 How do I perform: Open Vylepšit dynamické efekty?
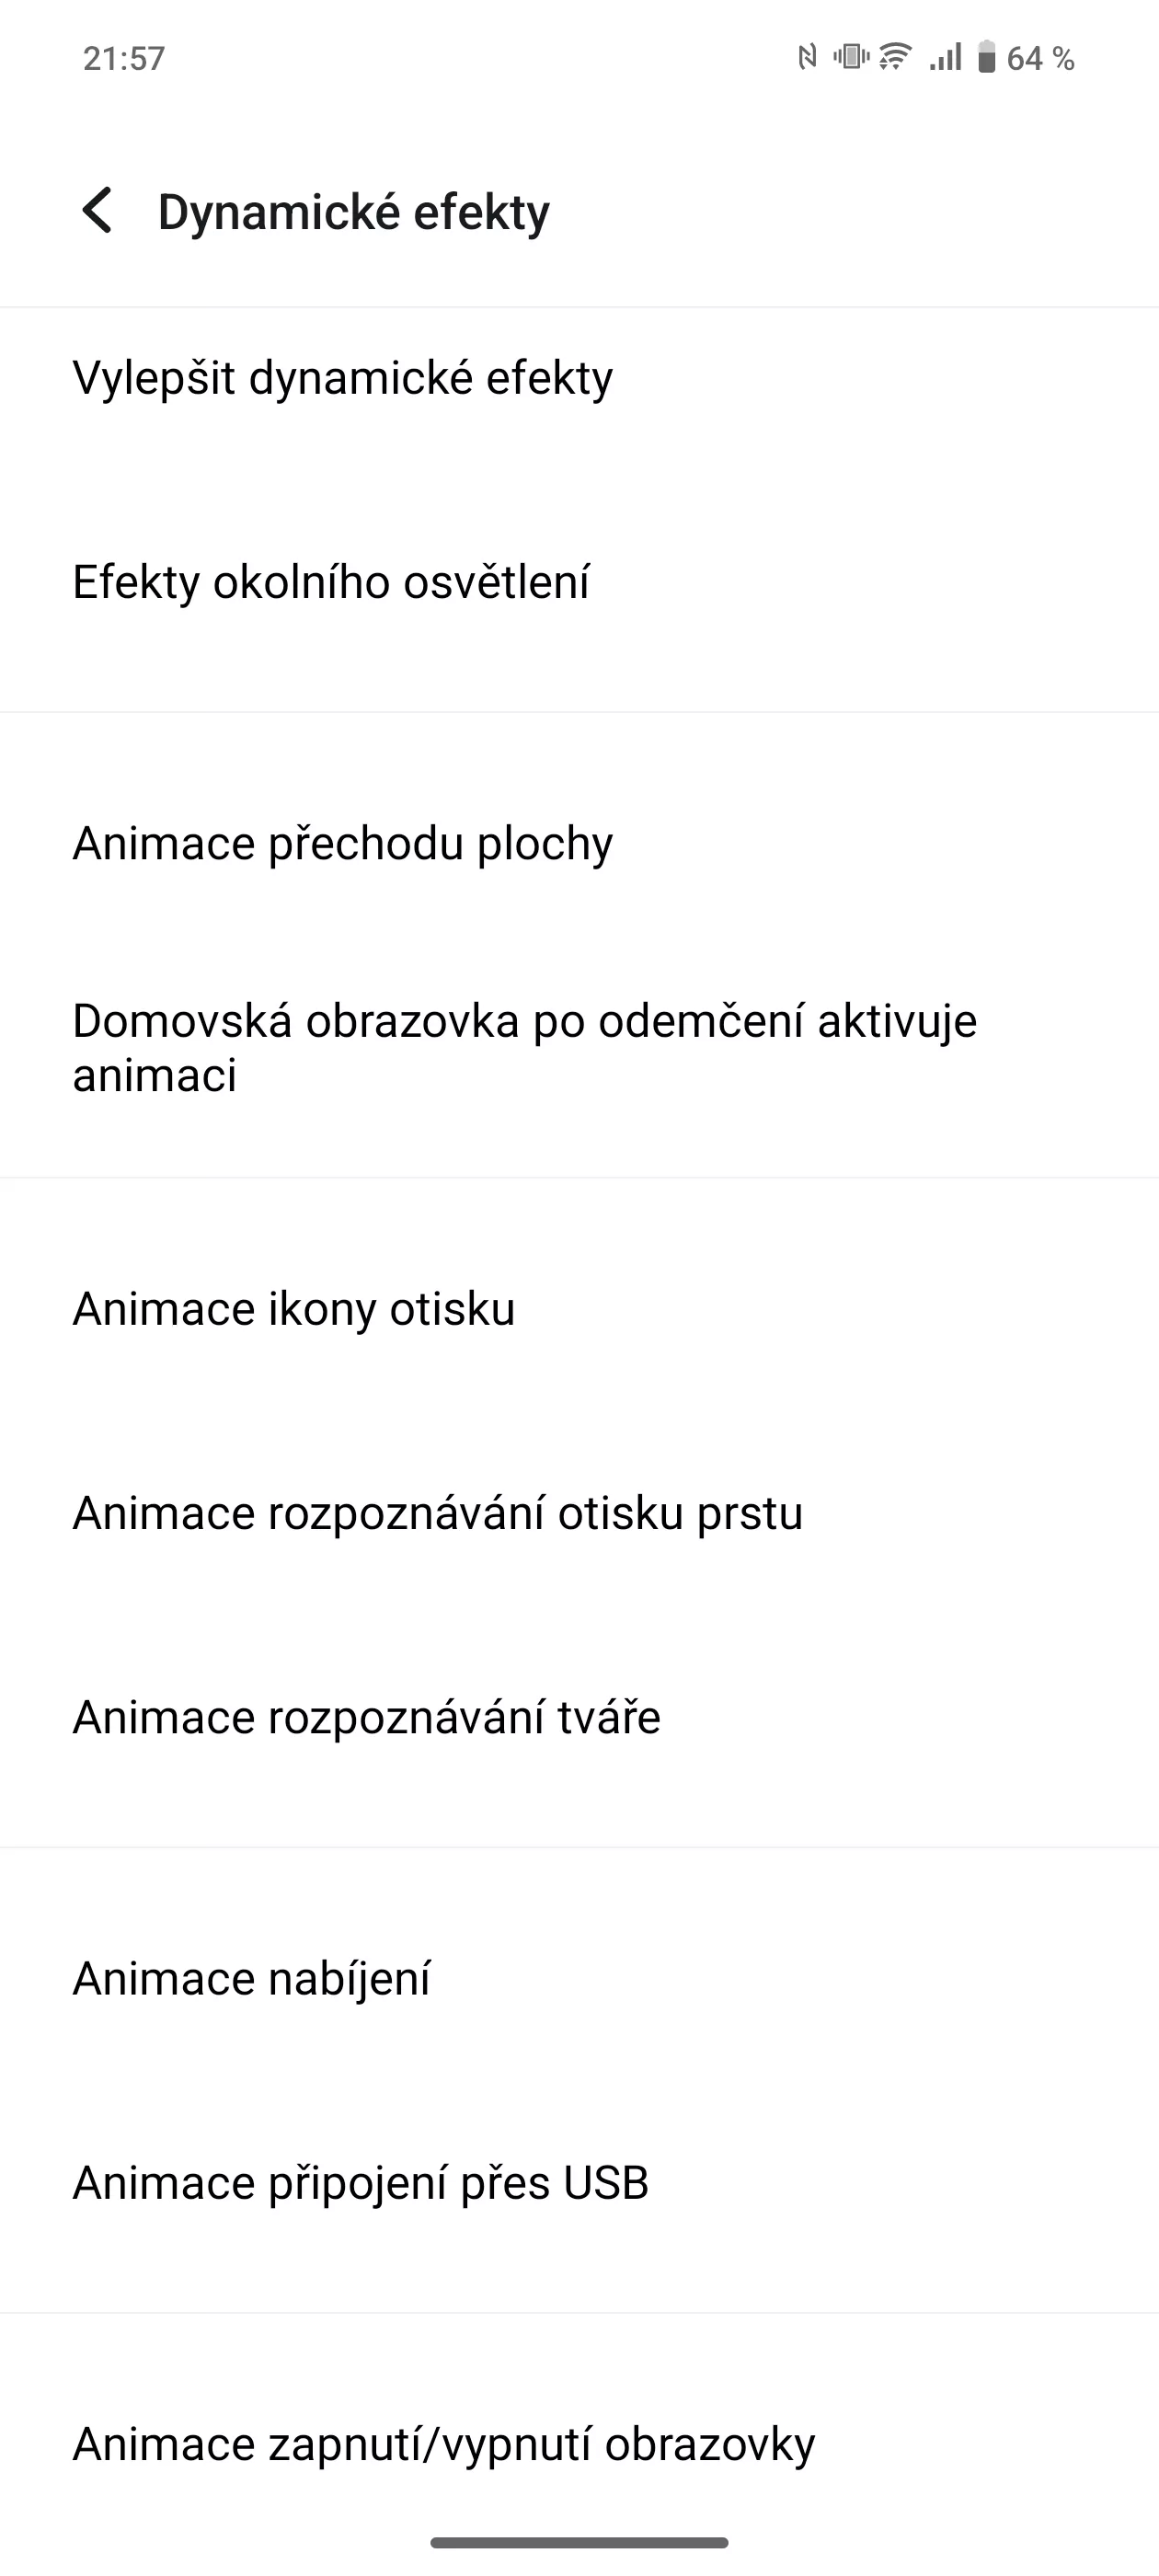[x=579, y=378]
